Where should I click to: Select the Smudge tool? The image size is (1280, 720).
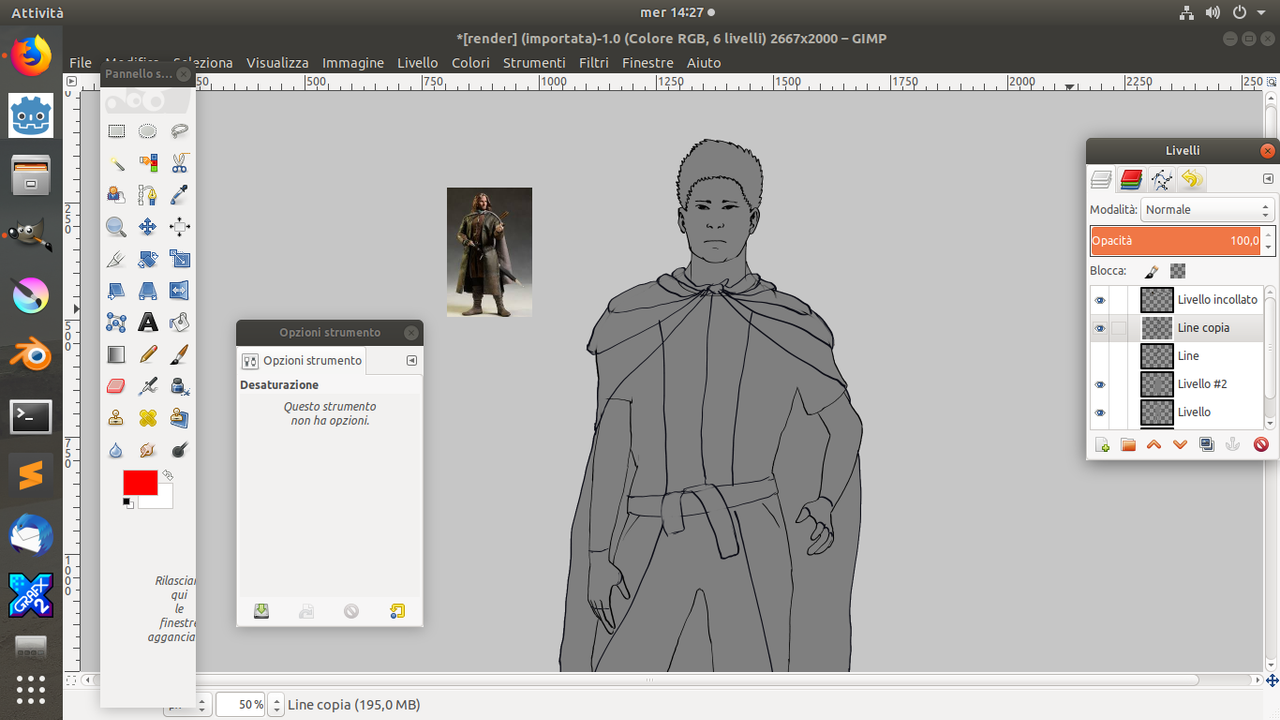(x=148, y=450)
